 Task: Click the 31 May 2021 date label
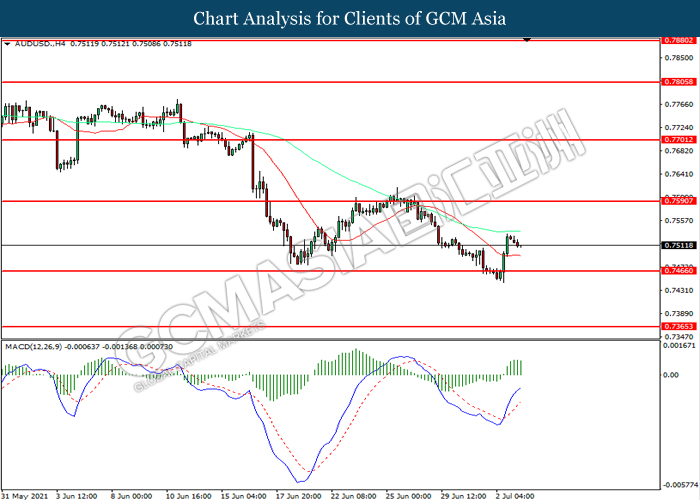pos(25,496)
